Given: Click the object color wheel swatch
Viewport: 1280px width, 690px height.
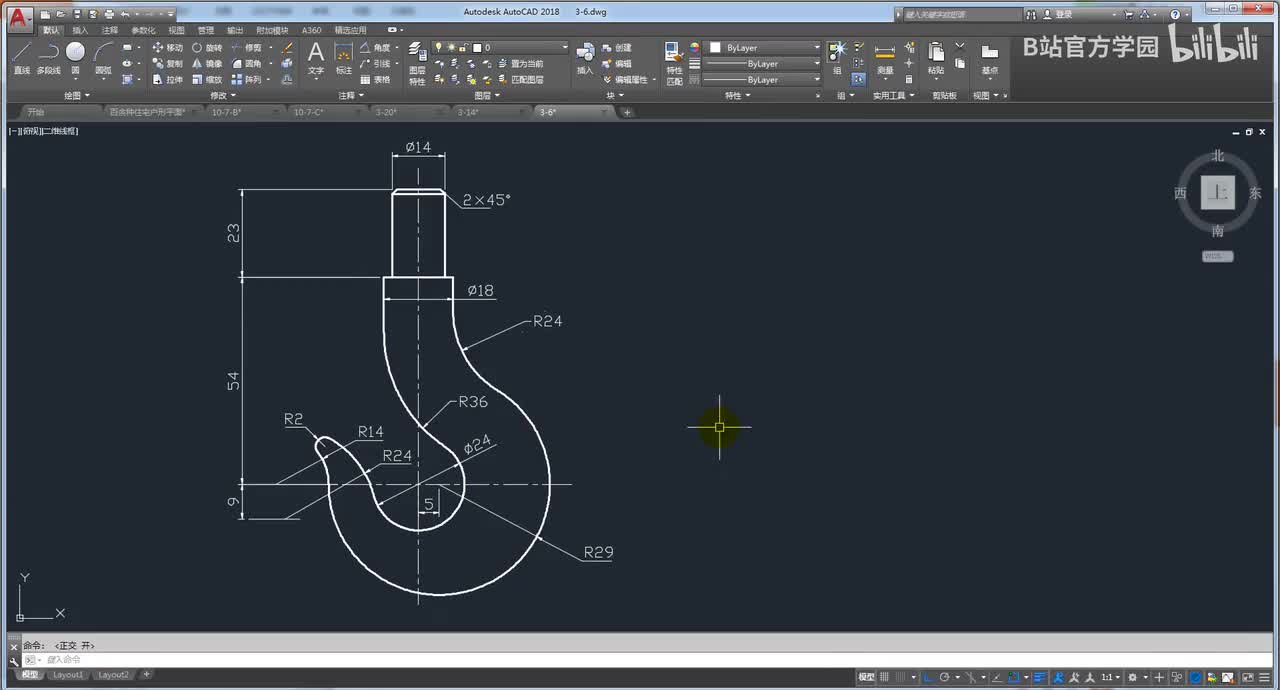Looking at the screenshot, I should pos(694,47).
